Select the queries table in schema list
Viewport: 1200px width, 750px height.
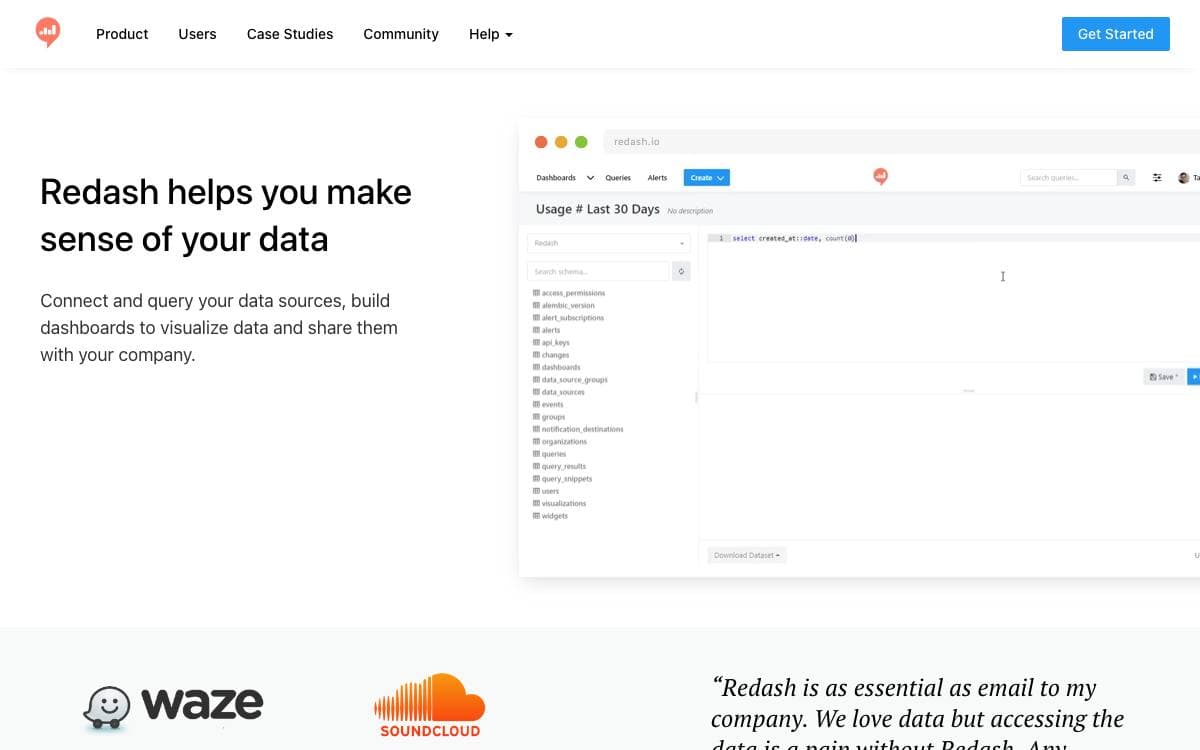tap(550, 454)
